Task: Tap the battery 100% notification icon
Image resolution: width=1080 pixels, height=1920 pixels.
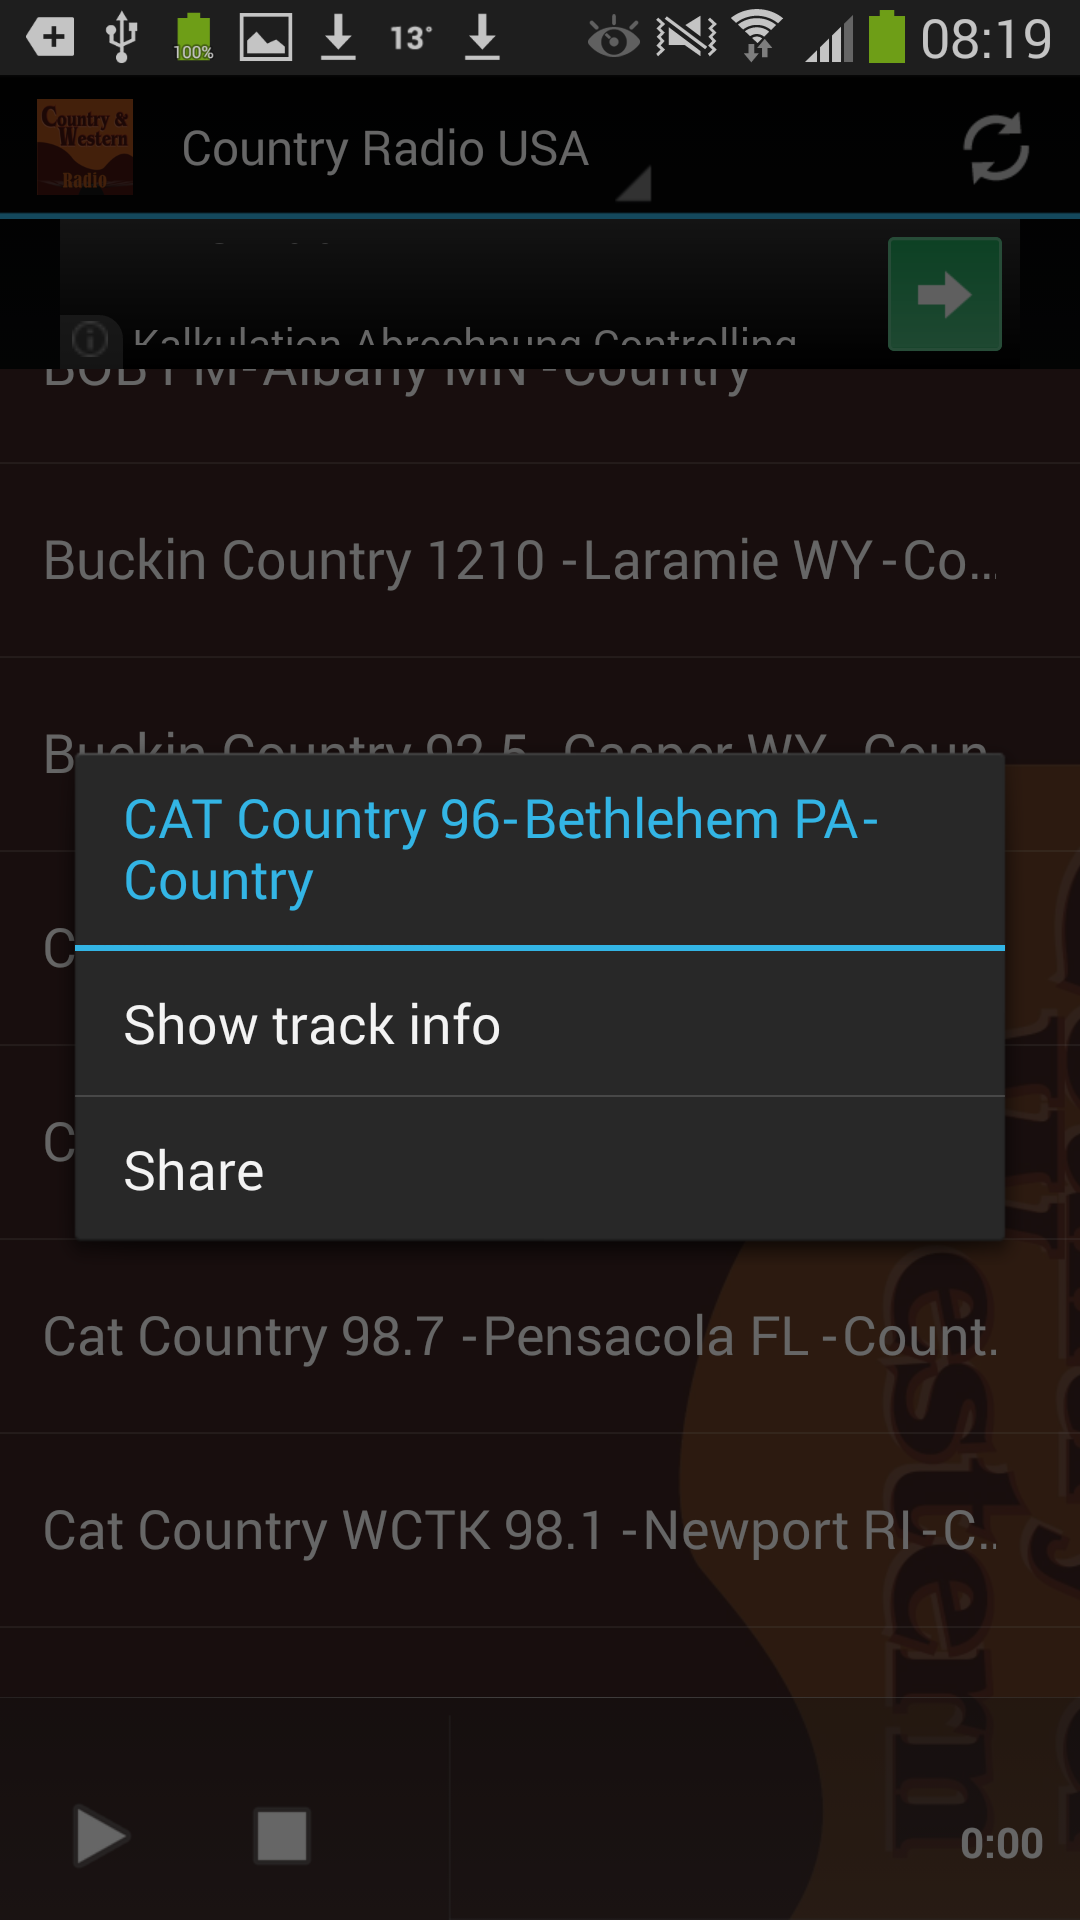Action: coord(193,38)
